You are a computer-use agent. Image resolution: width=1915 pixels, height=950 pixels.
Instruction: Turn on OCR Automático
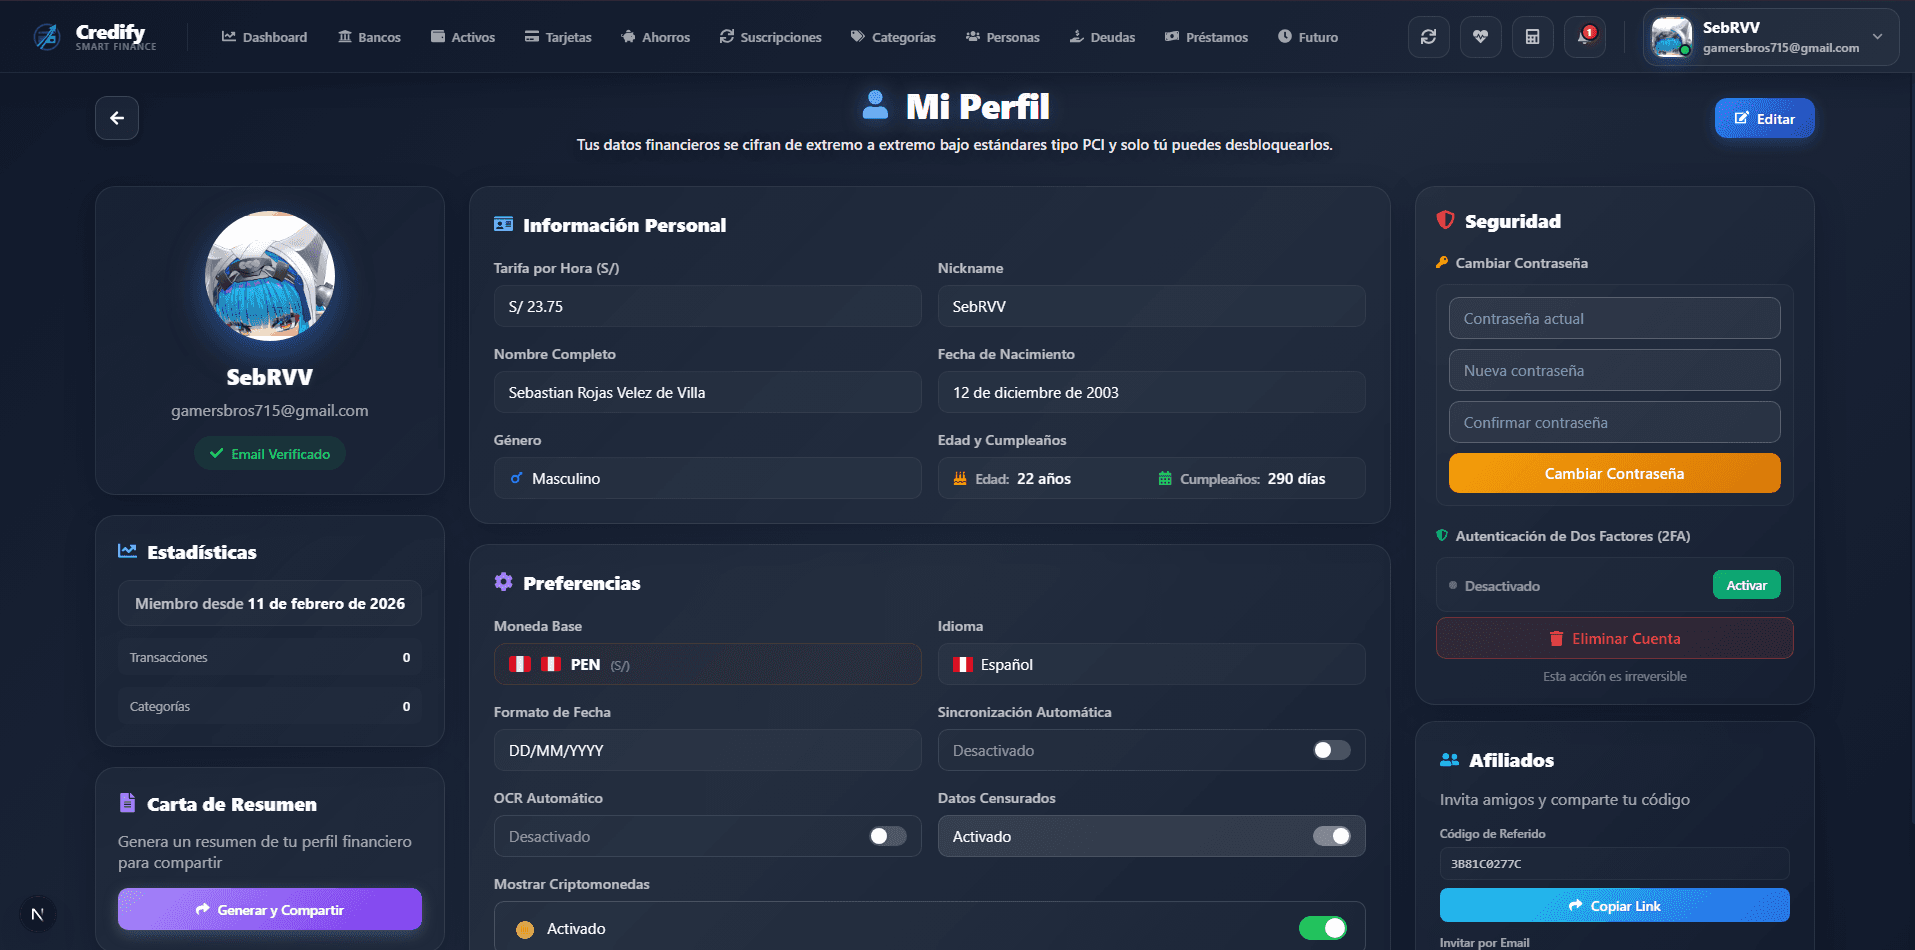[x=884, y=836]
